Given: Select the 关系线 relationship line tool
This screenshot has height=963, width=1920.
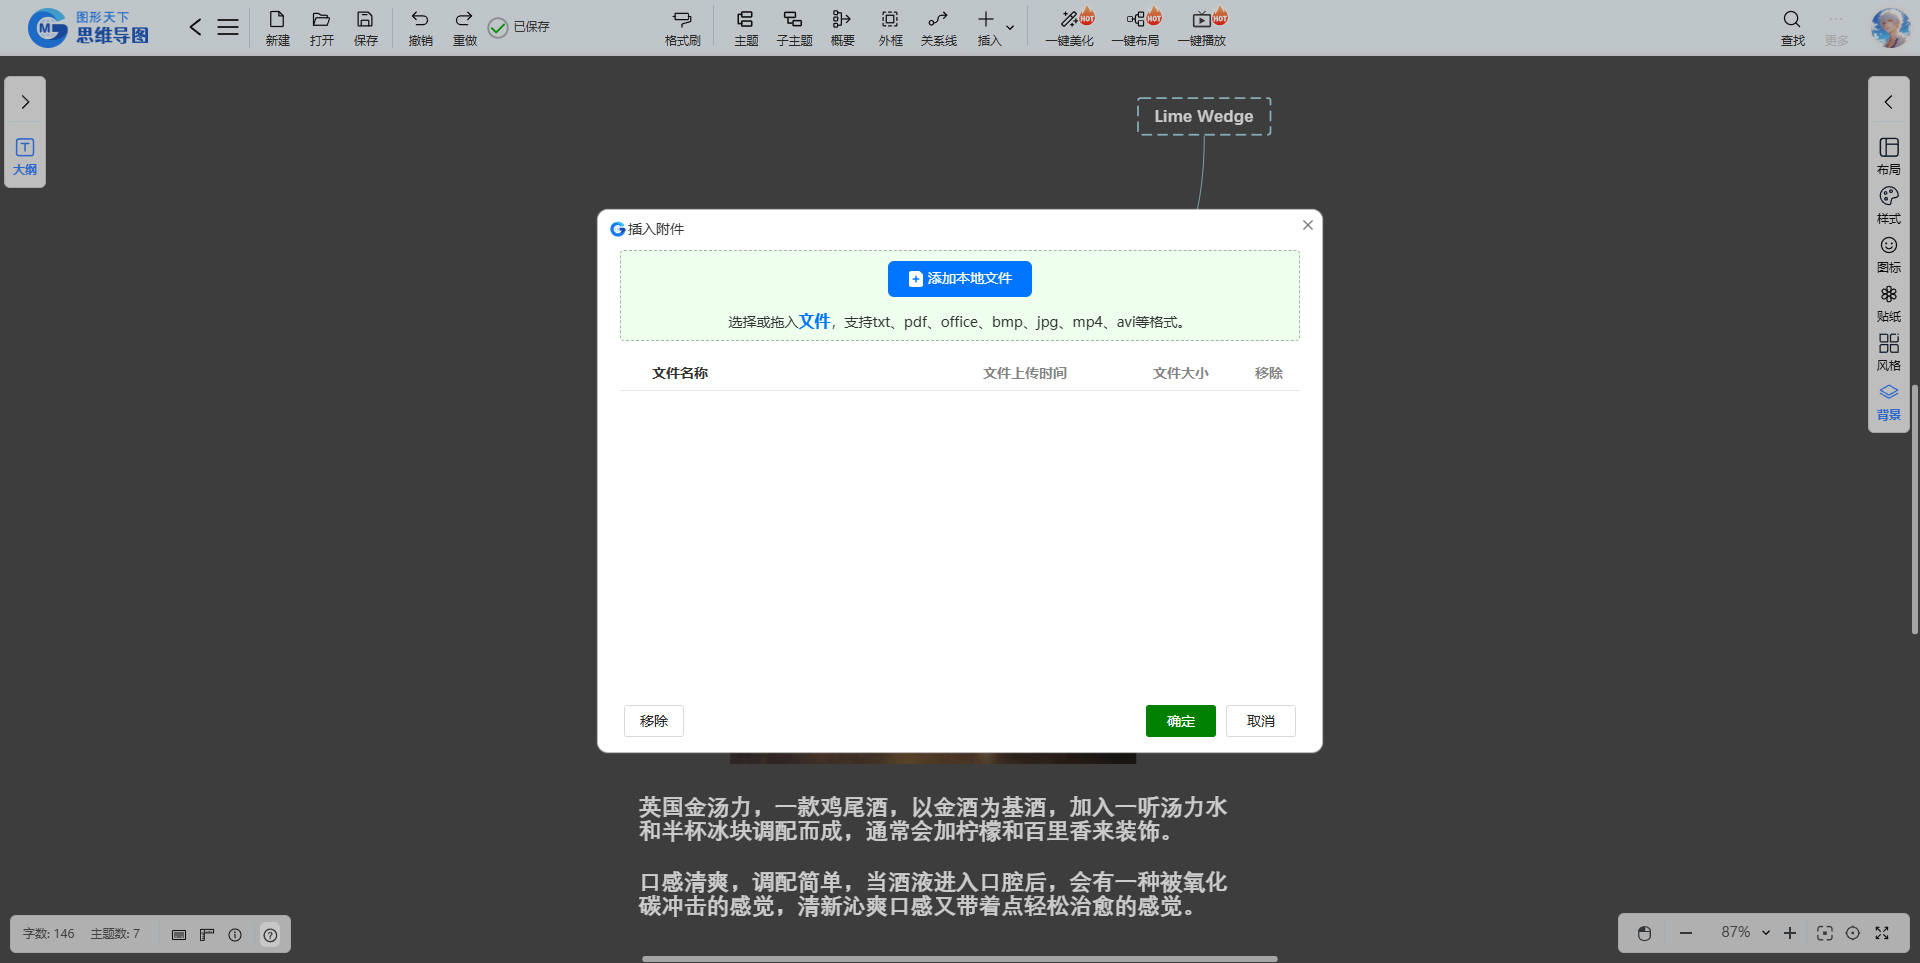Looking at the screenshot, I should pyautogui.click(x=938, y=27).
